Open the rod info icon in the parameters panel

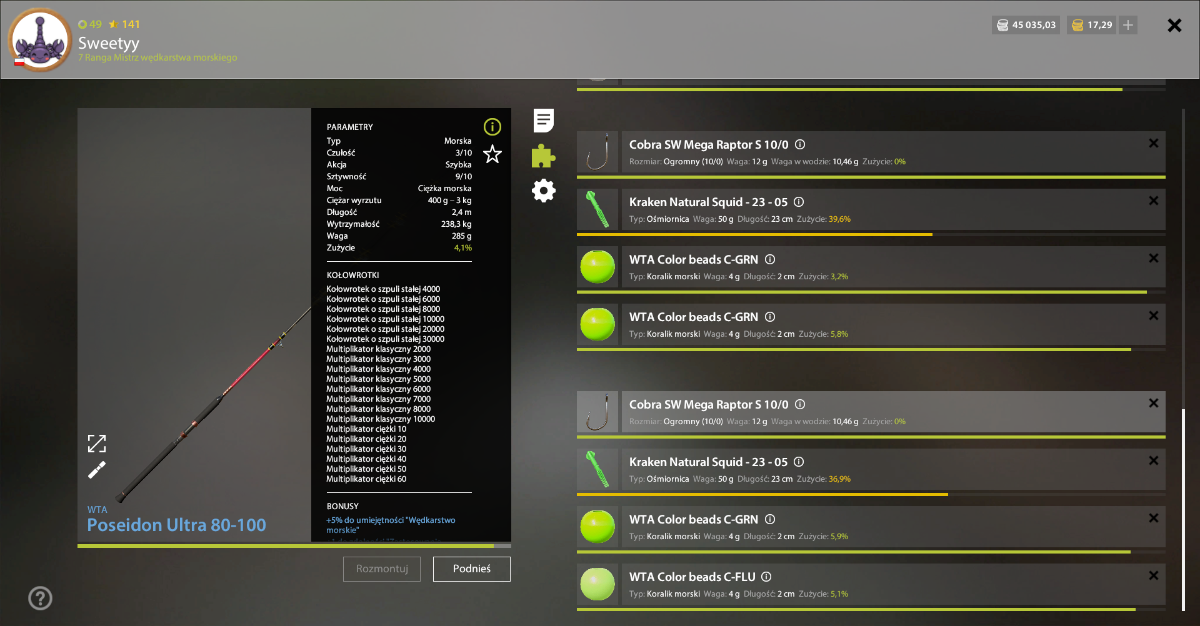(492, 126)
